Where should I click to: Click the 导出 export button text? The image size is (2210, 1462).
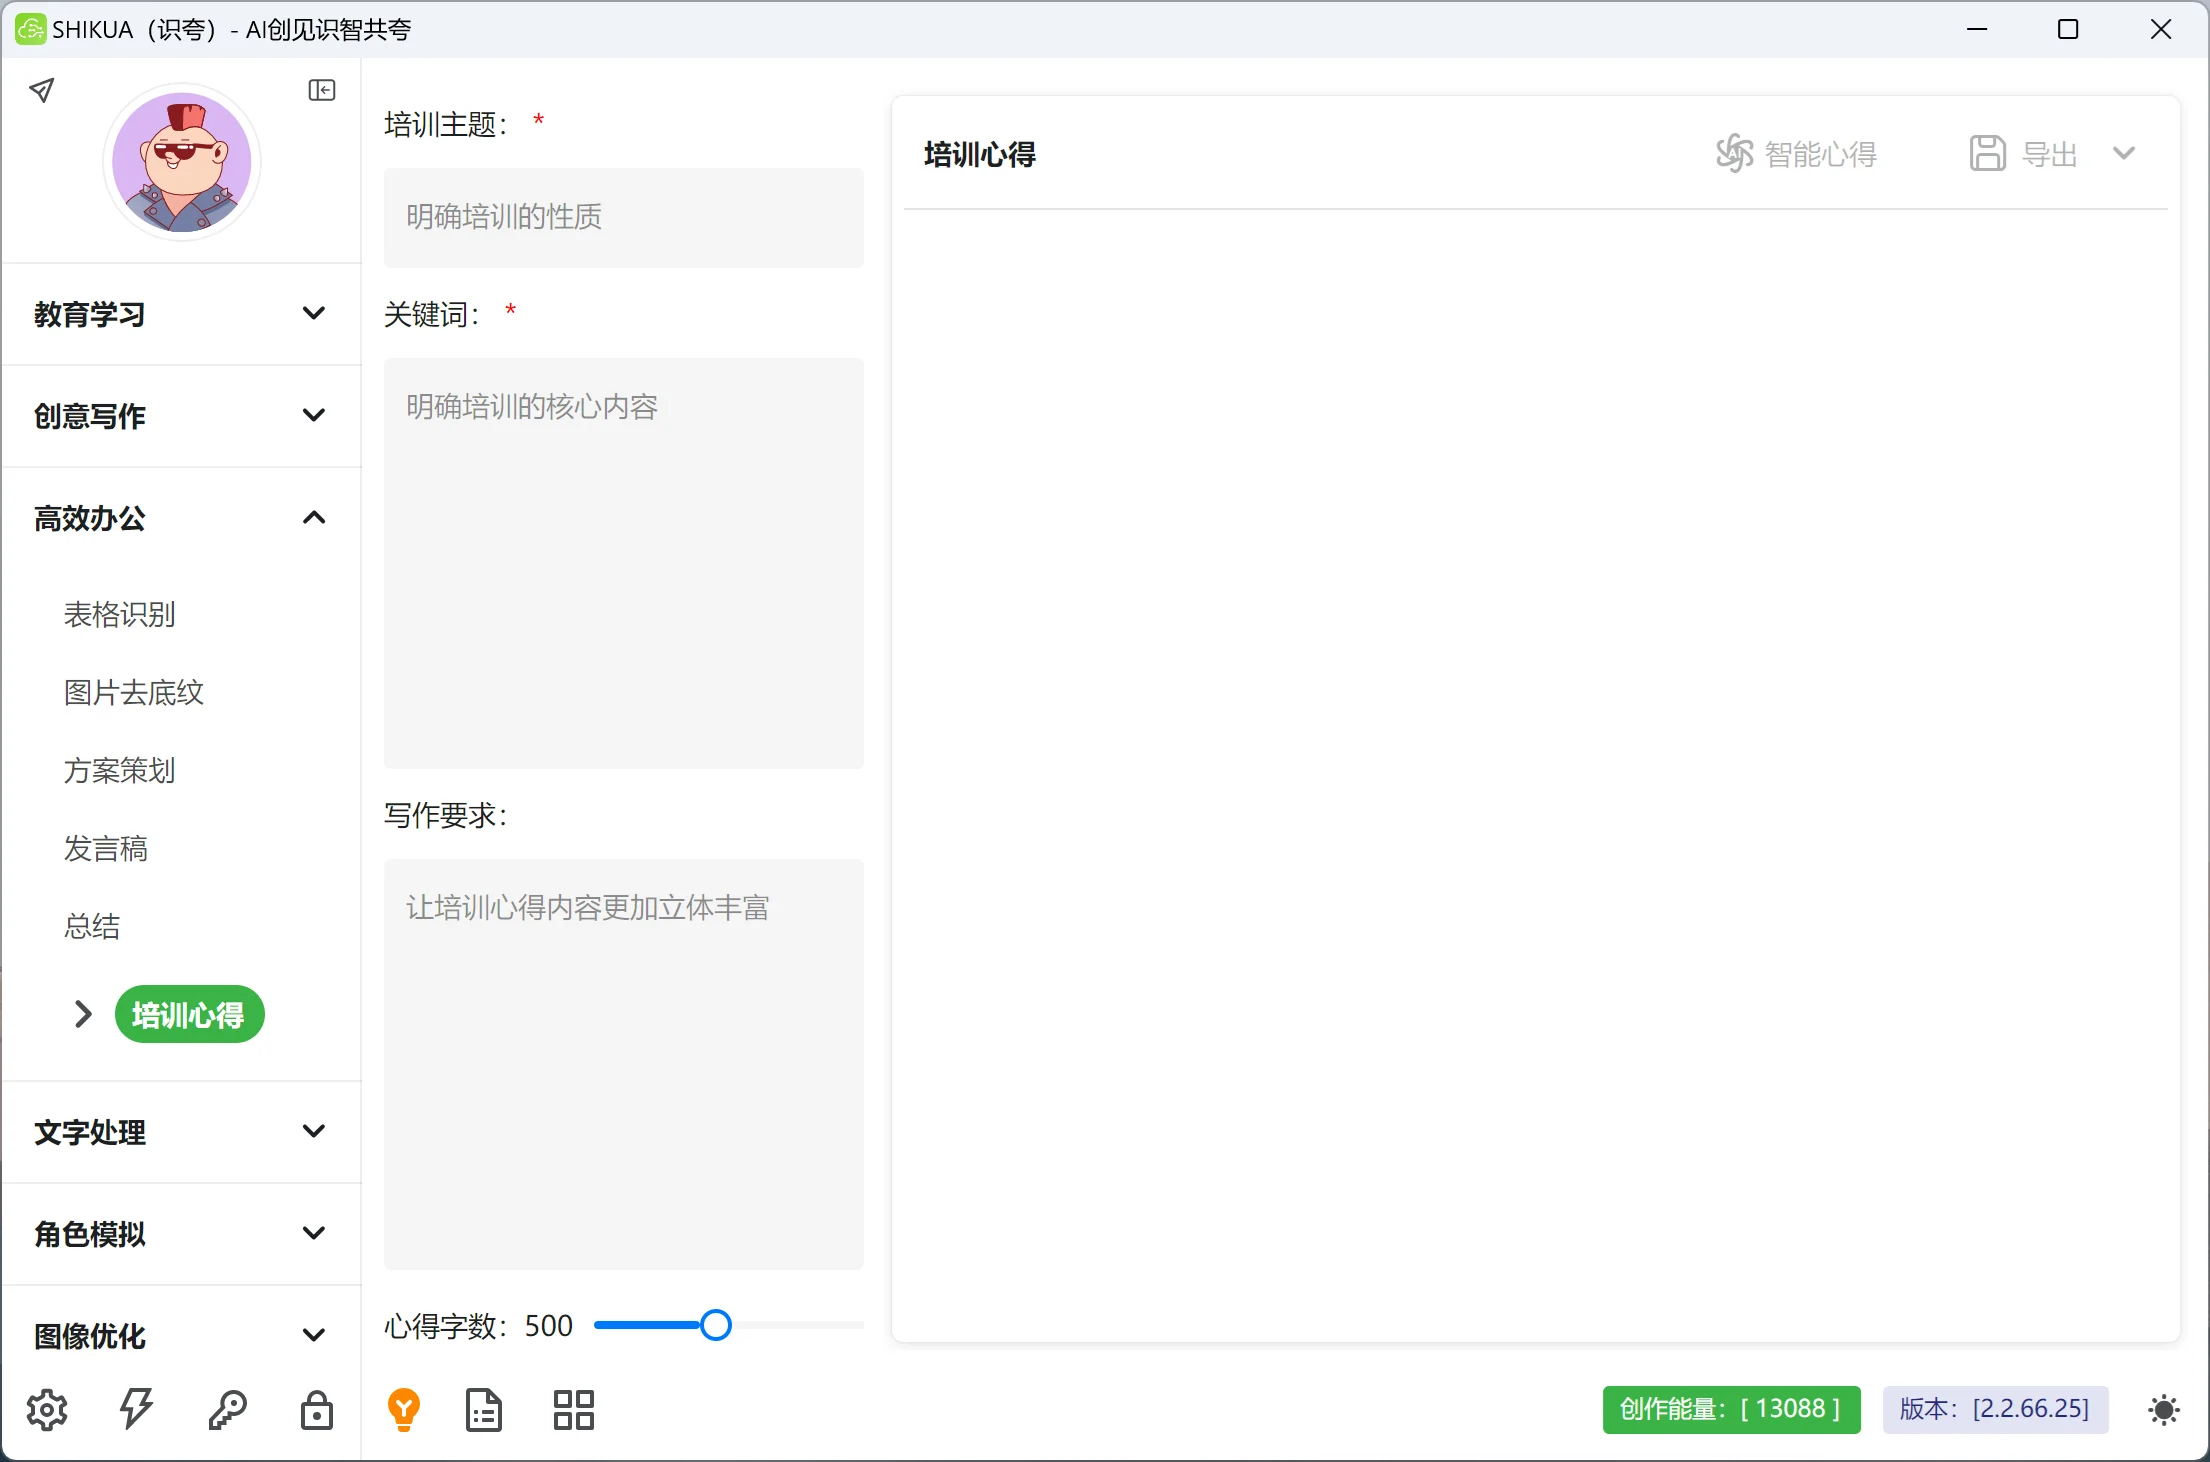pyautogui.click(x=2050, y=154)
